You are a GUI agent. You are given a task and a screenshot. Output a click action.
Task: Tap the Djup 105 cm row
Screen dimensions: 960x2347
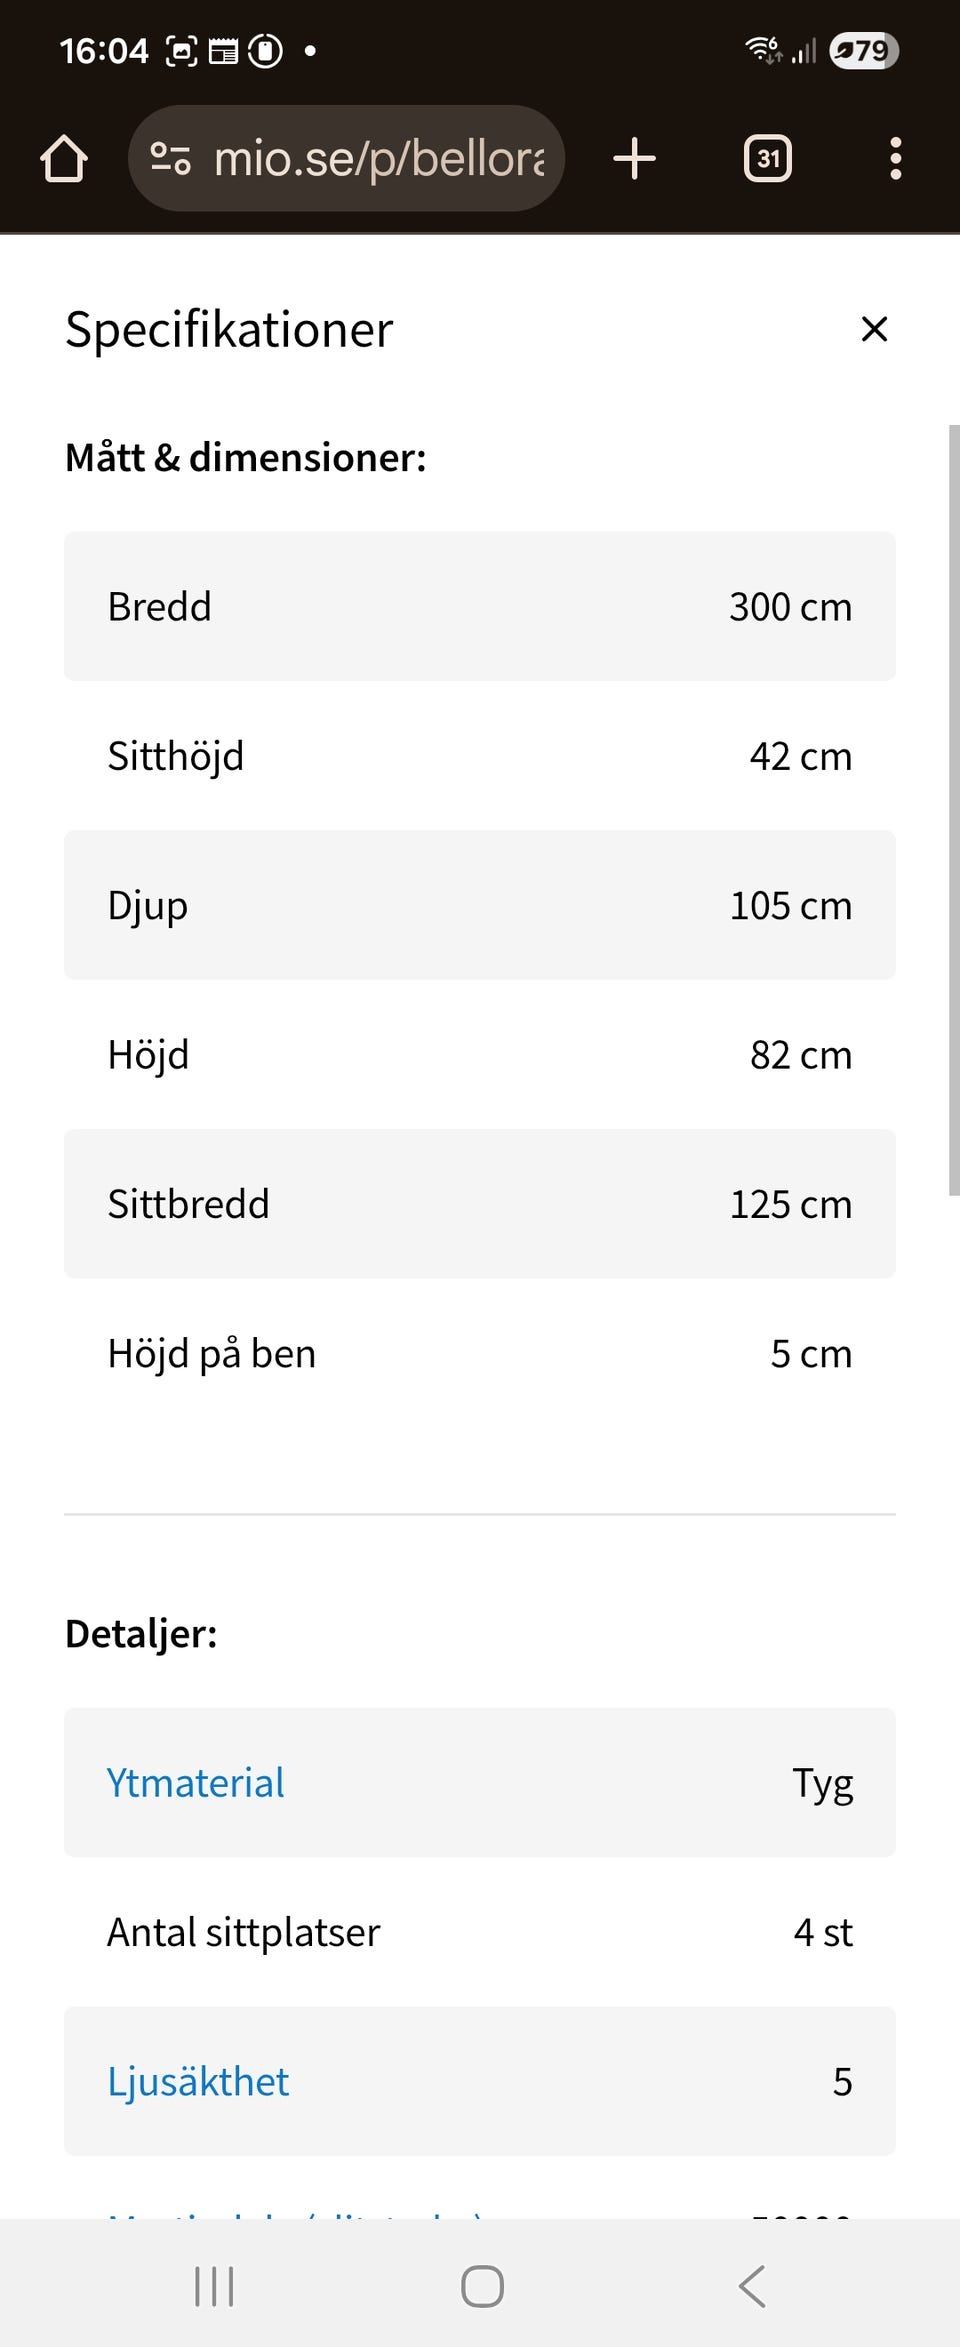[x=480, y=905]
